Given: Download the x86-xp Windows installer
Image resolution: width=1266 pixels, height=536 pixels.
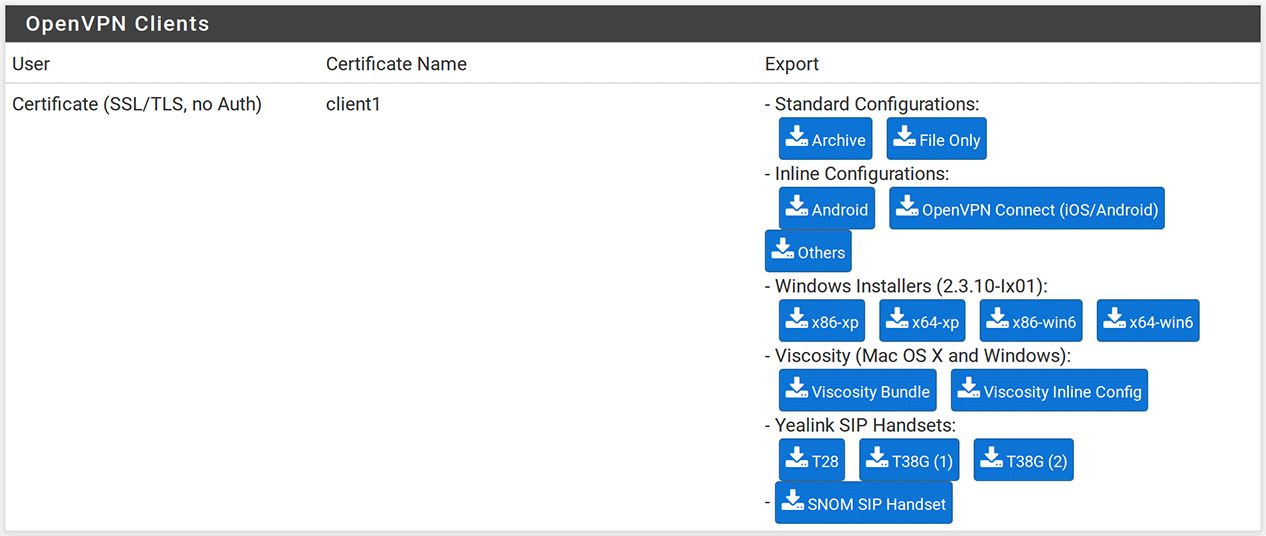Looking at the screenshot, I should point(821,322).
